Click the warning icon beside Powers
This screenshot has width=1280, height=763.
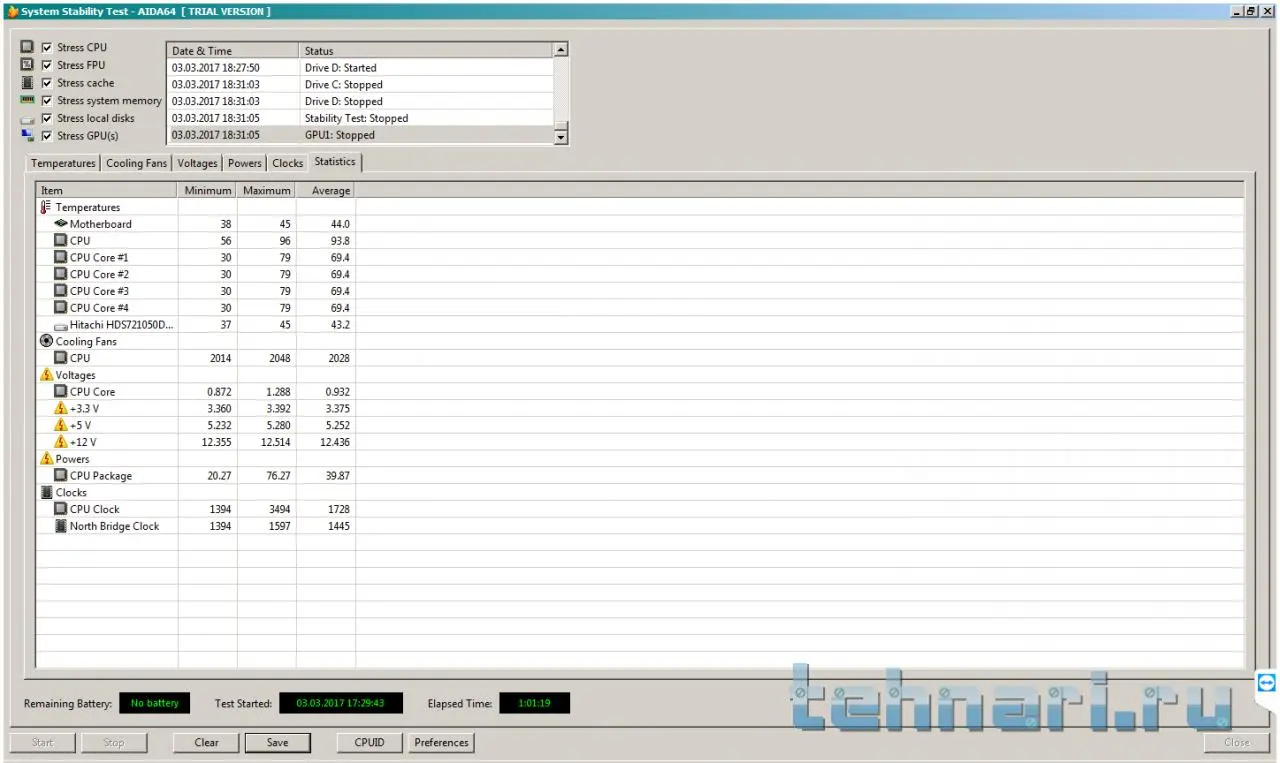[46, 459]
